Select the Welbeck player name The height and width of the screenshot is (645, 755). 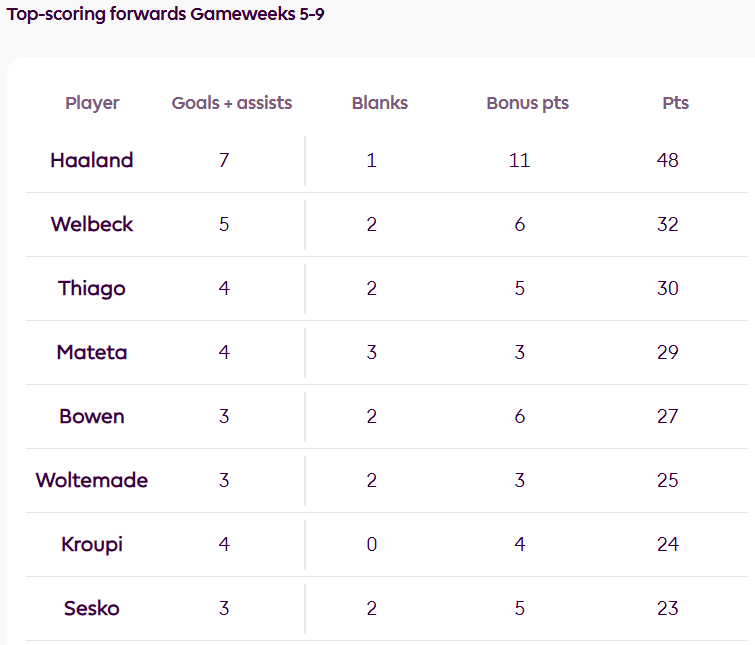pos(92,224)
